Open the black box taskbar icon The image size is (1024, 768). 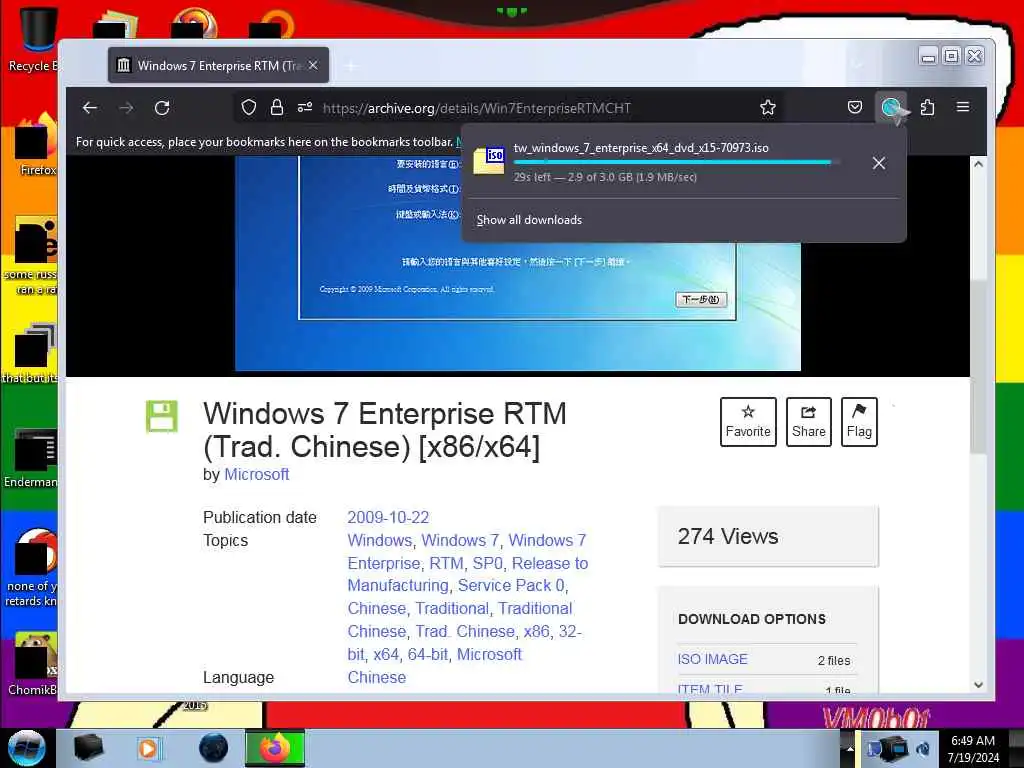pos(89,748)
